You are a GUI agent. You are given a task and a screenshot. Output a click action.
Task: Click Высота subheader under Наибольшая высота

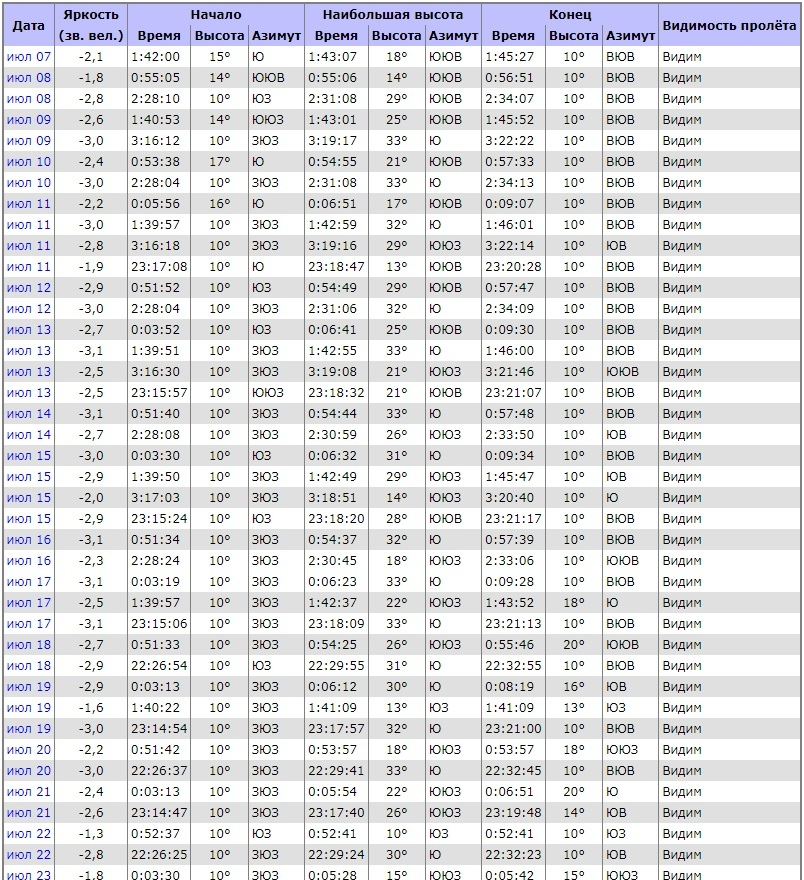pyautogui.click(x=397, y=36)
